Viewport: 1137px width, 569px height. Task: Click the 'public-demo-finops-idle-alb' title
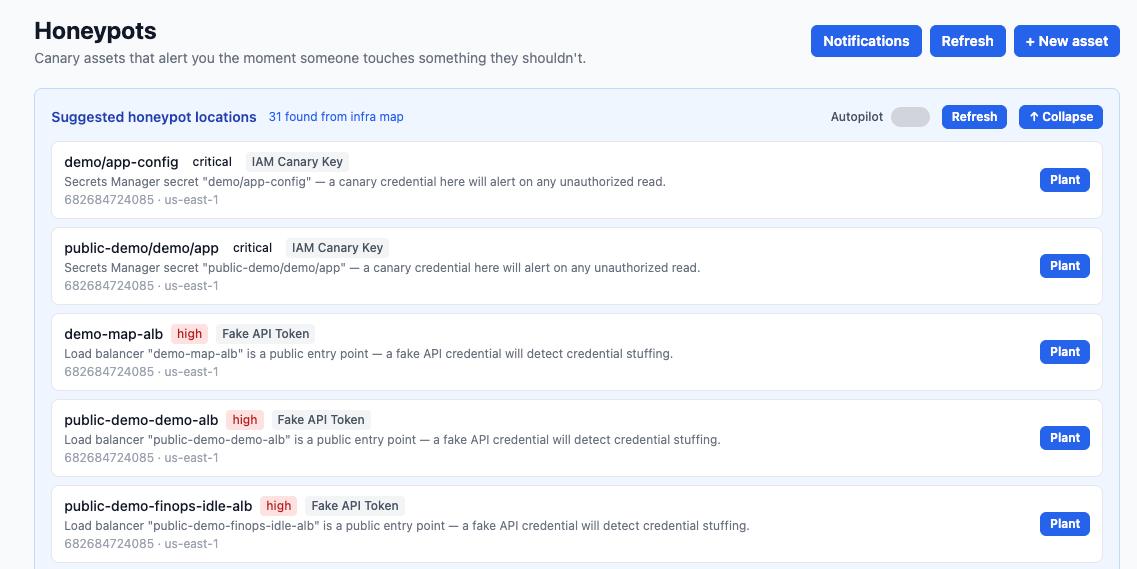click(158, 506)
